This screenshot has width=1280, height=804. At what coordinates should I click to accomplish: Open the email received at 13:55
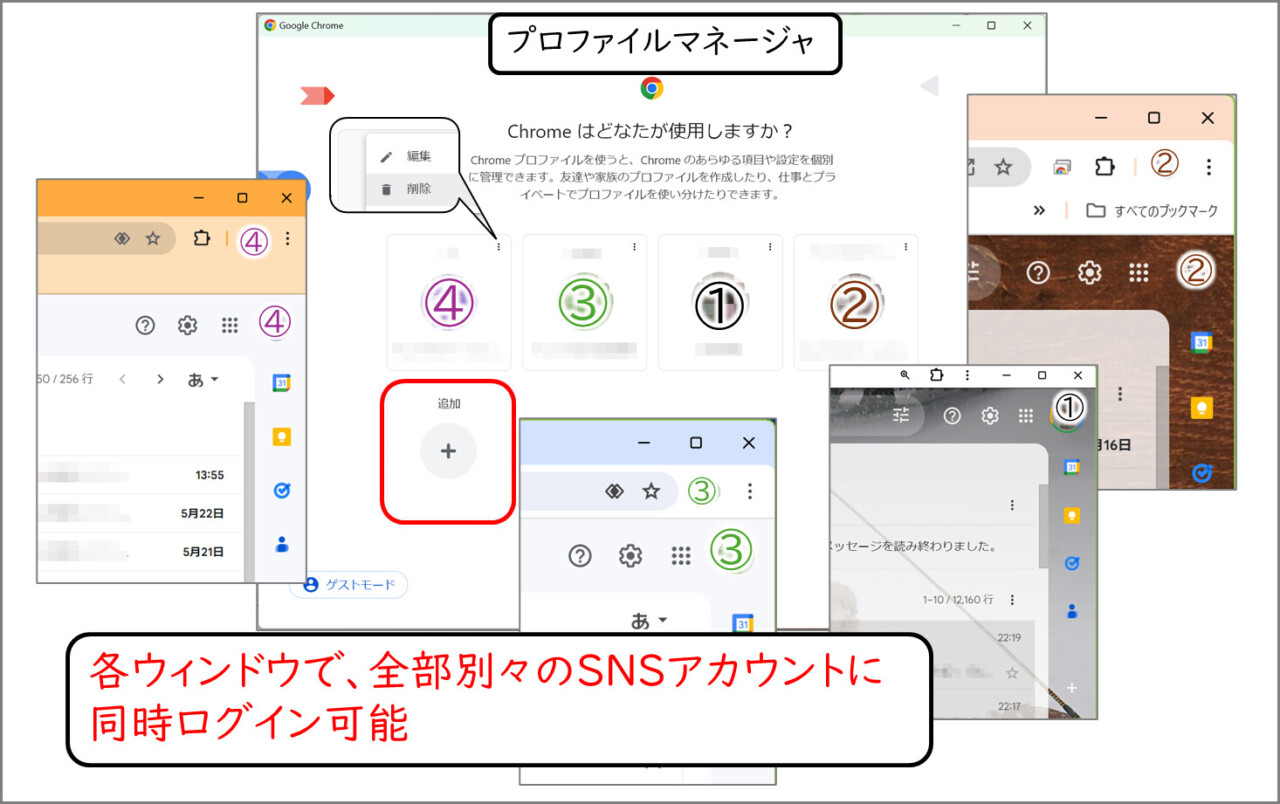pos(141,475)
